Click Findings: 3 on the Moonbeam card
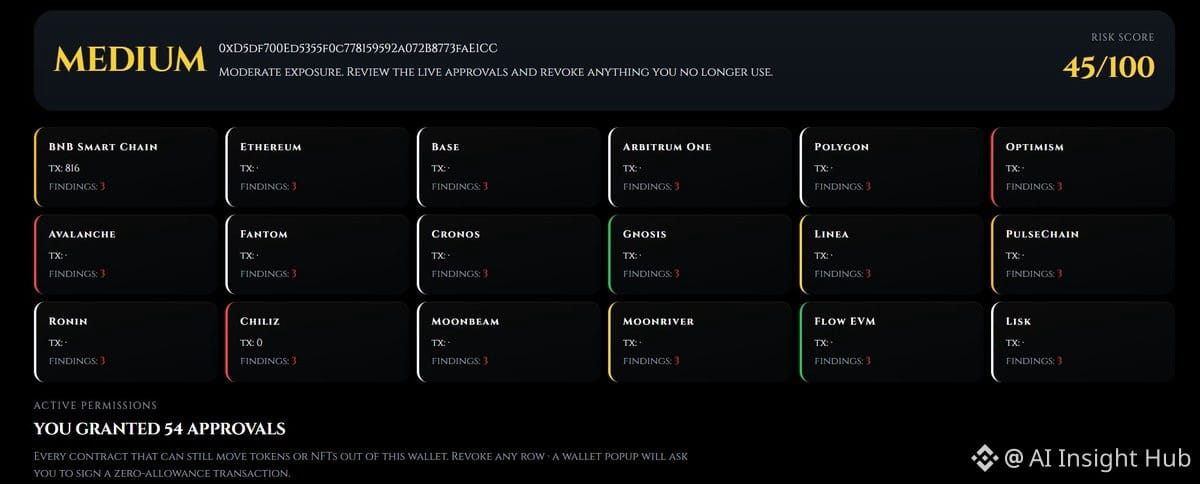This screenshot has width=1200, height=484. coord(460,361)
